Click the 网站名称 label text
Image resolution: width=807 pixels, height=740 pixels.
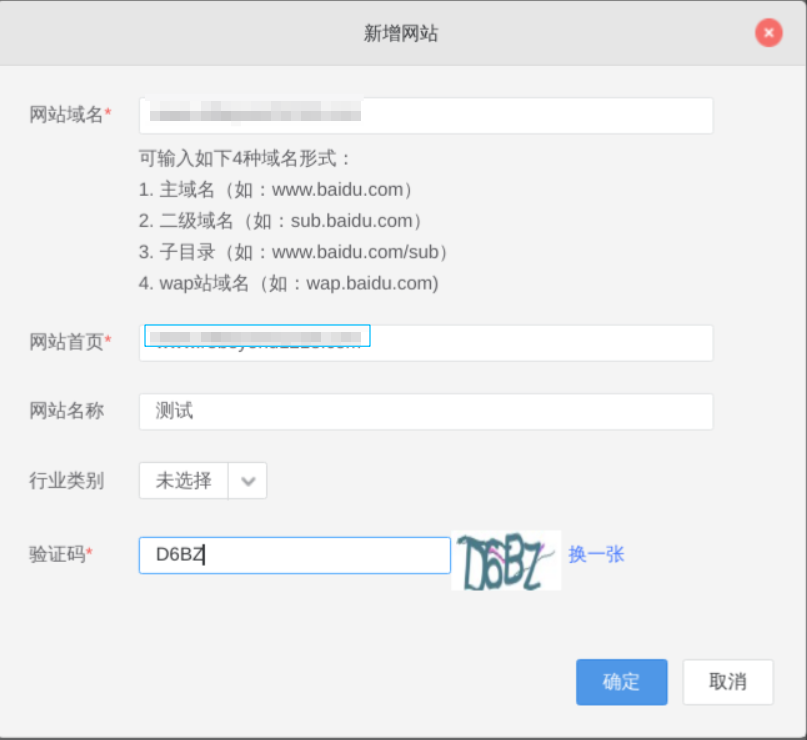(66, 411)
